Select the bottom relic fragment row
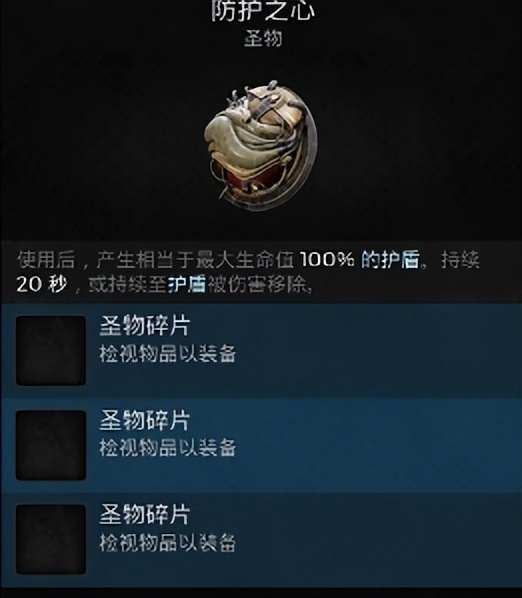Viewport: 522px width, 598px height. click(x=261, y=540)
